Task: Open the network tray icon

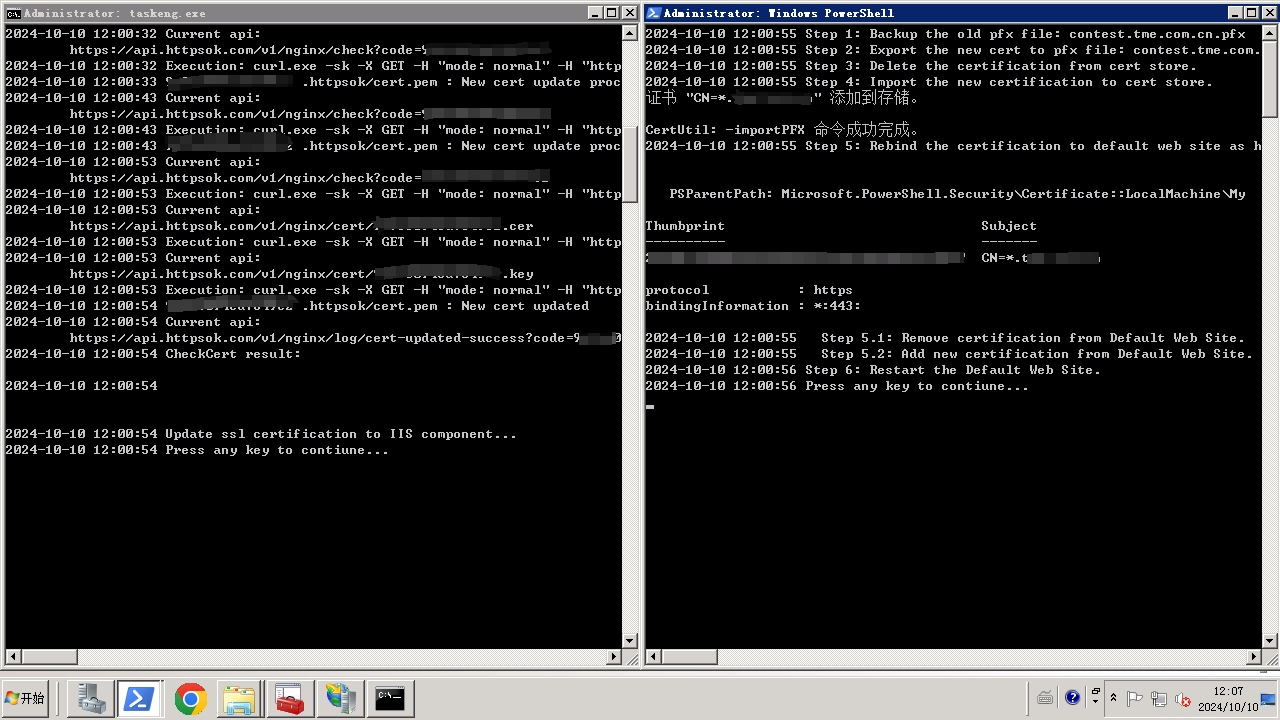Action: pos(1159,699)
